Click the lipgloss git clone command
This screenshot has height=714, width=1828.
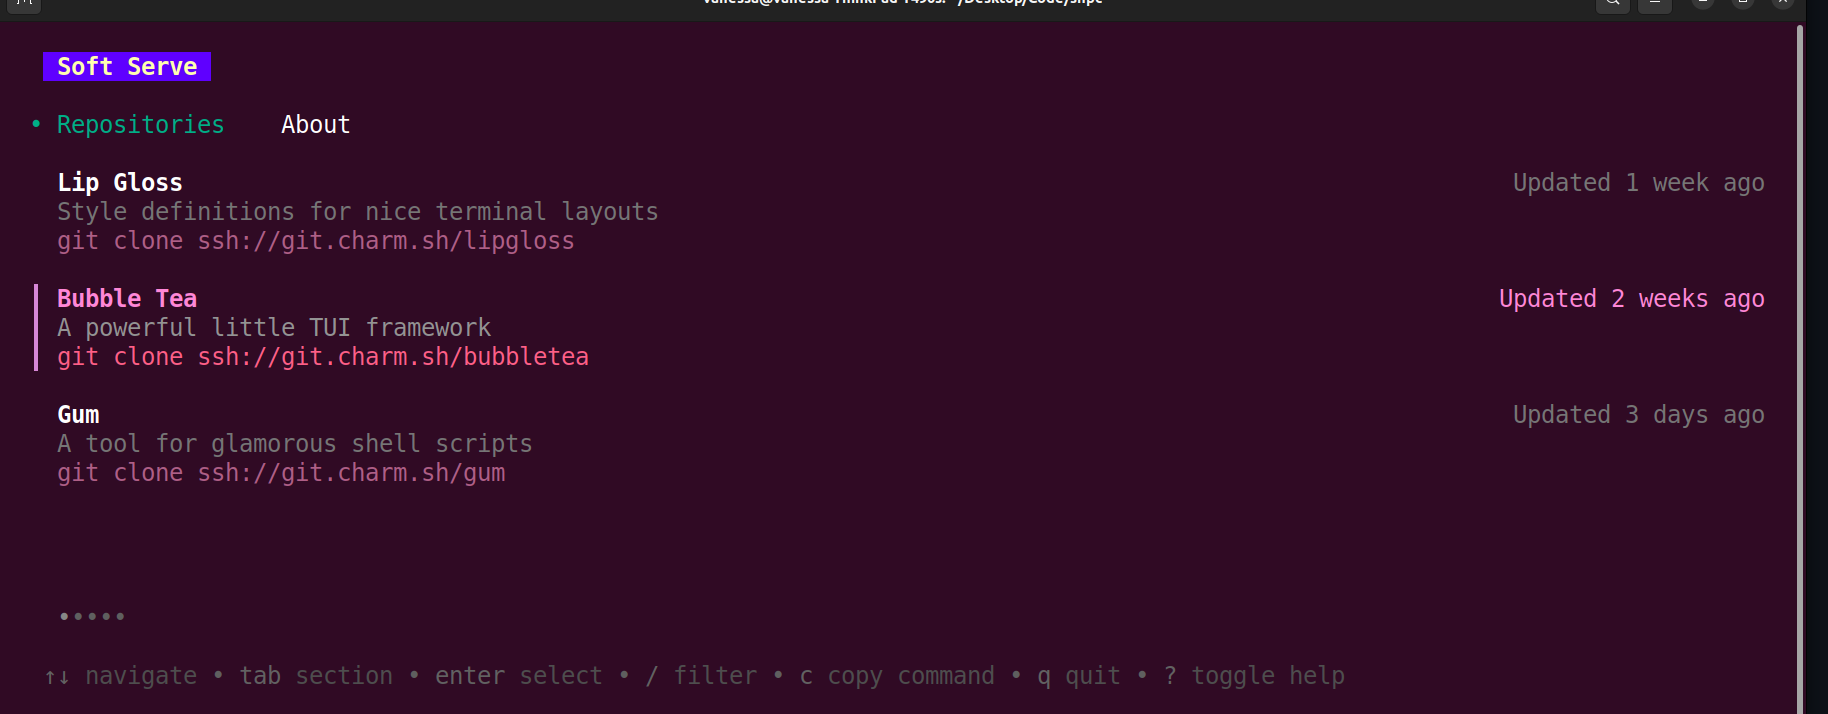click(316, 240)
